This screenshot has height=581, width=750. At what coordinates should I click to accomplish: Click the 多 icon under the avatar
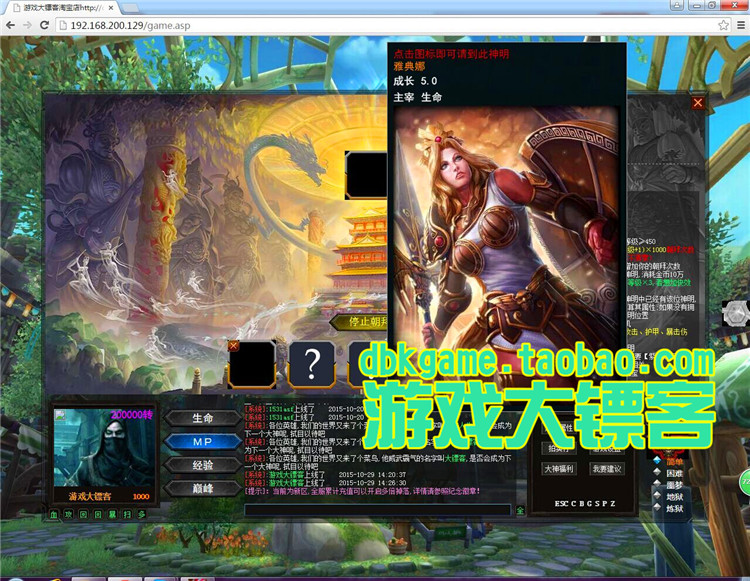coord(142,515)
